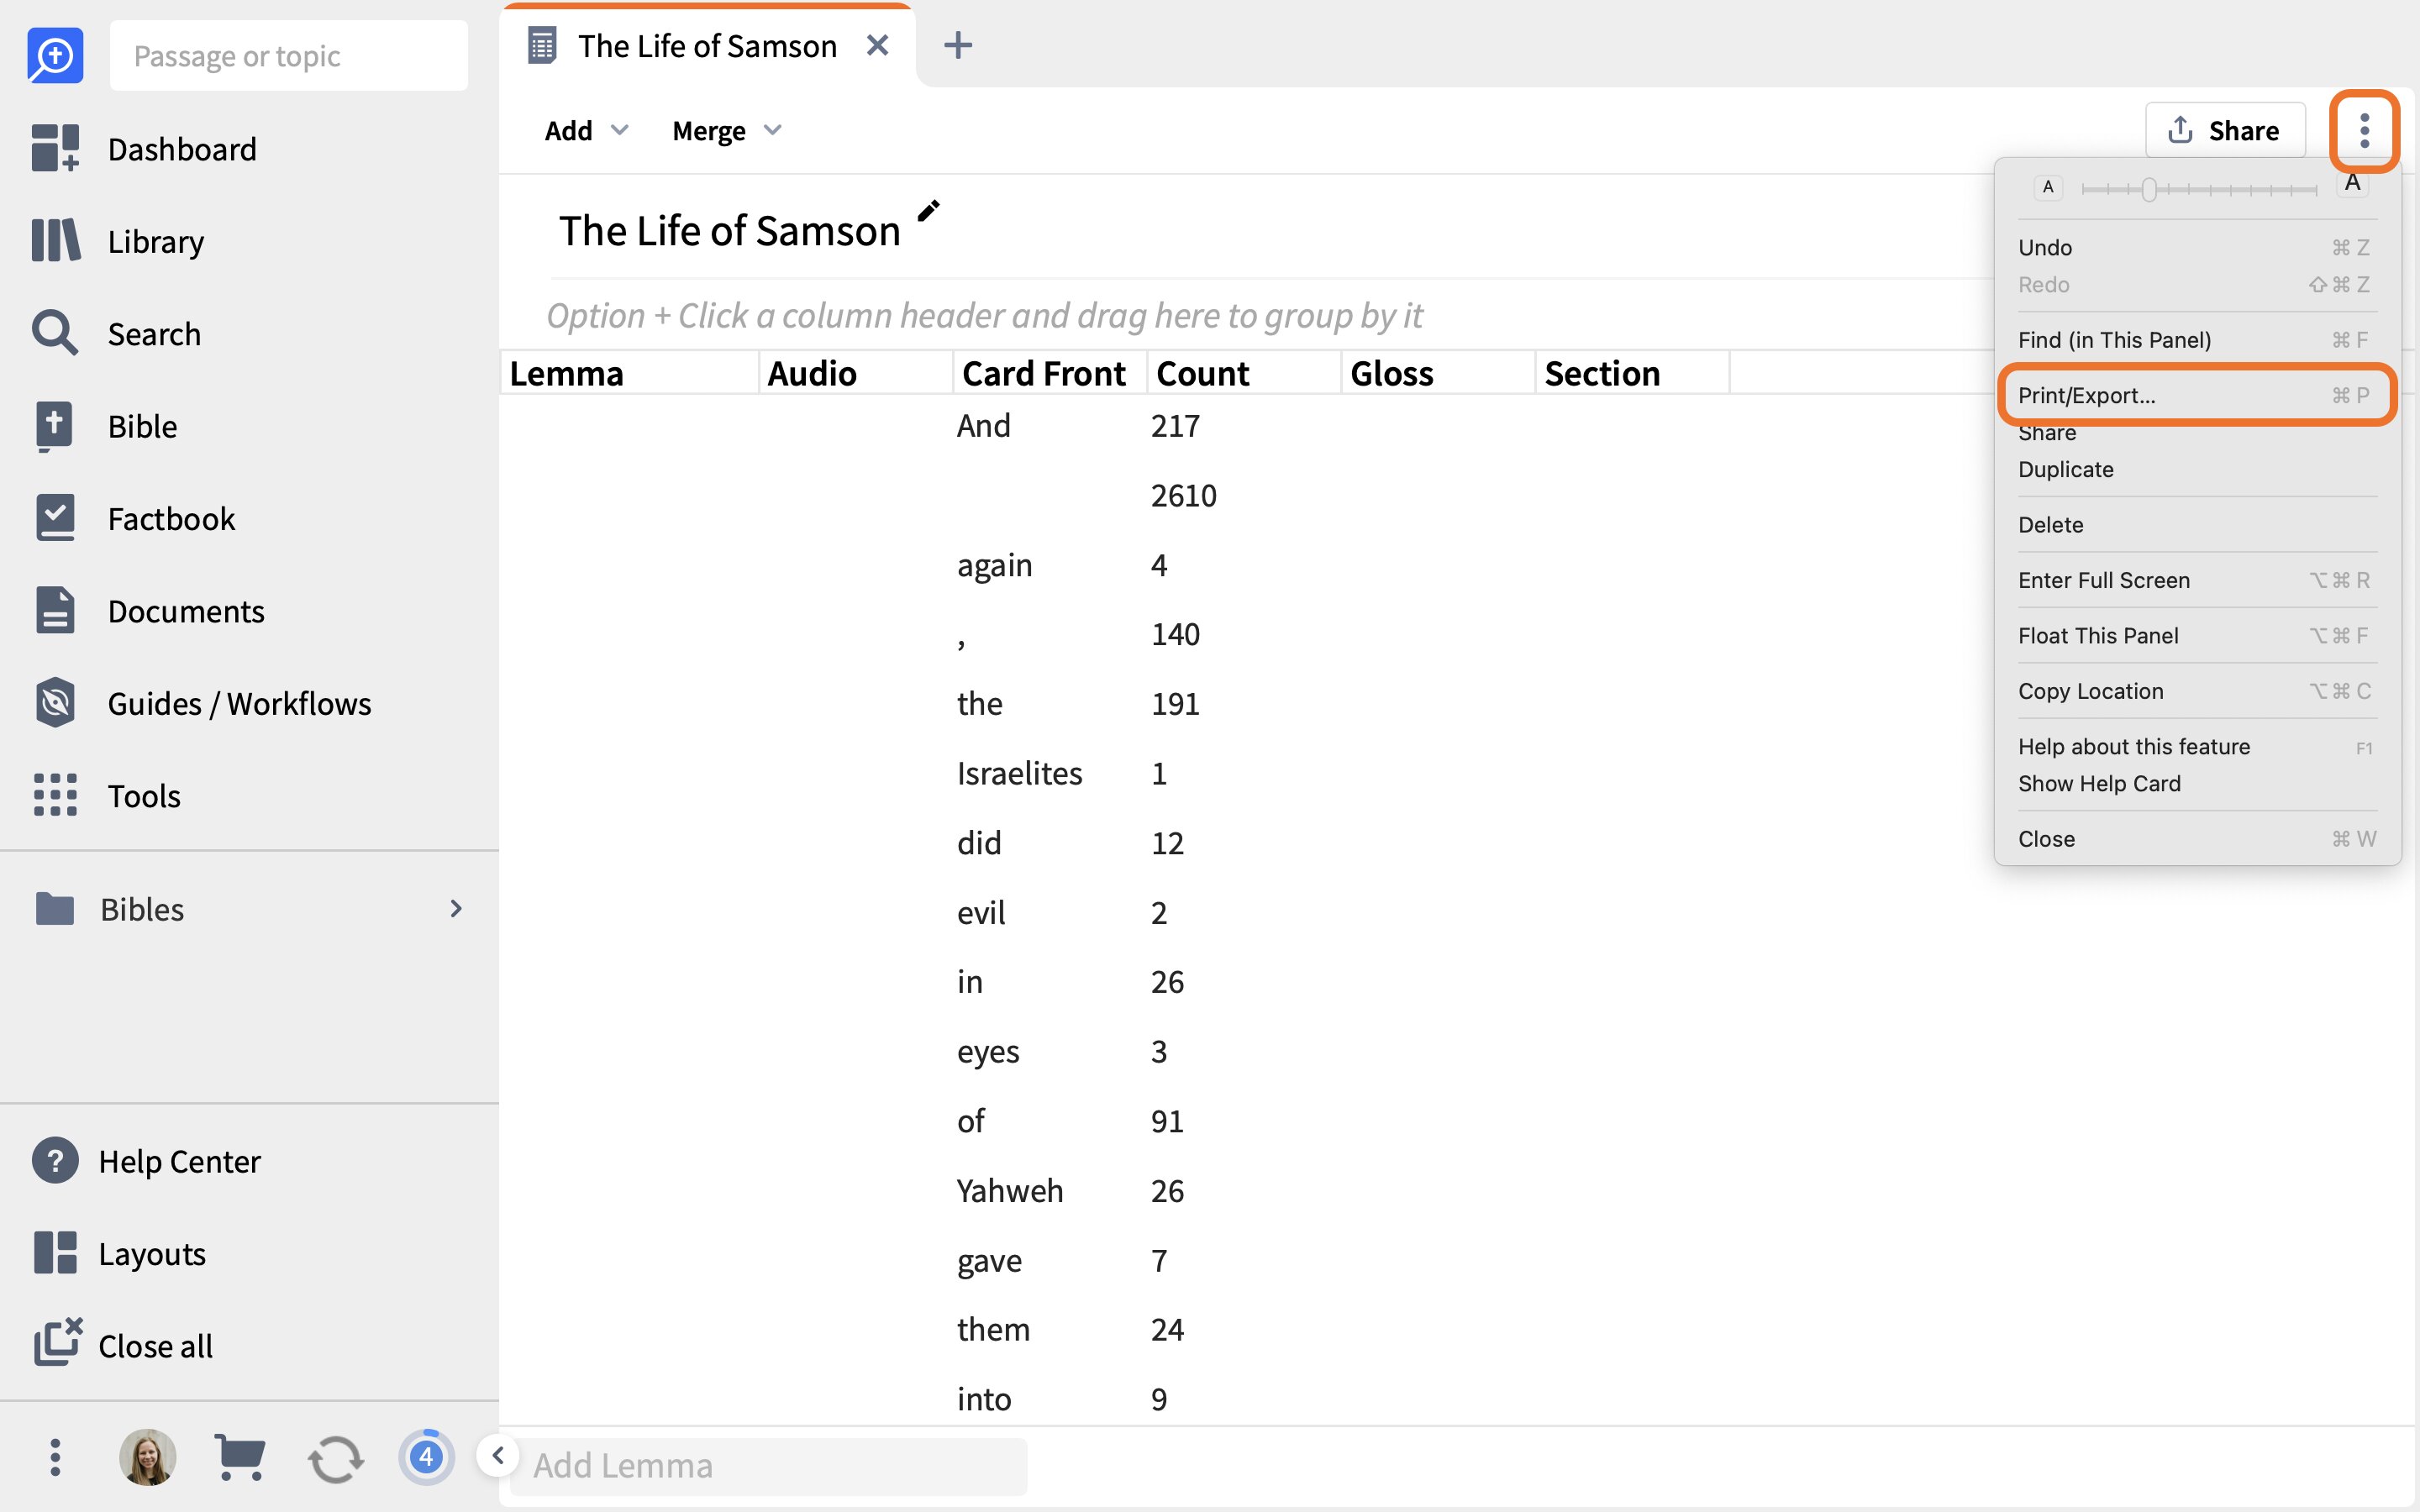Click the 'And' card front cell

(983, 426)
